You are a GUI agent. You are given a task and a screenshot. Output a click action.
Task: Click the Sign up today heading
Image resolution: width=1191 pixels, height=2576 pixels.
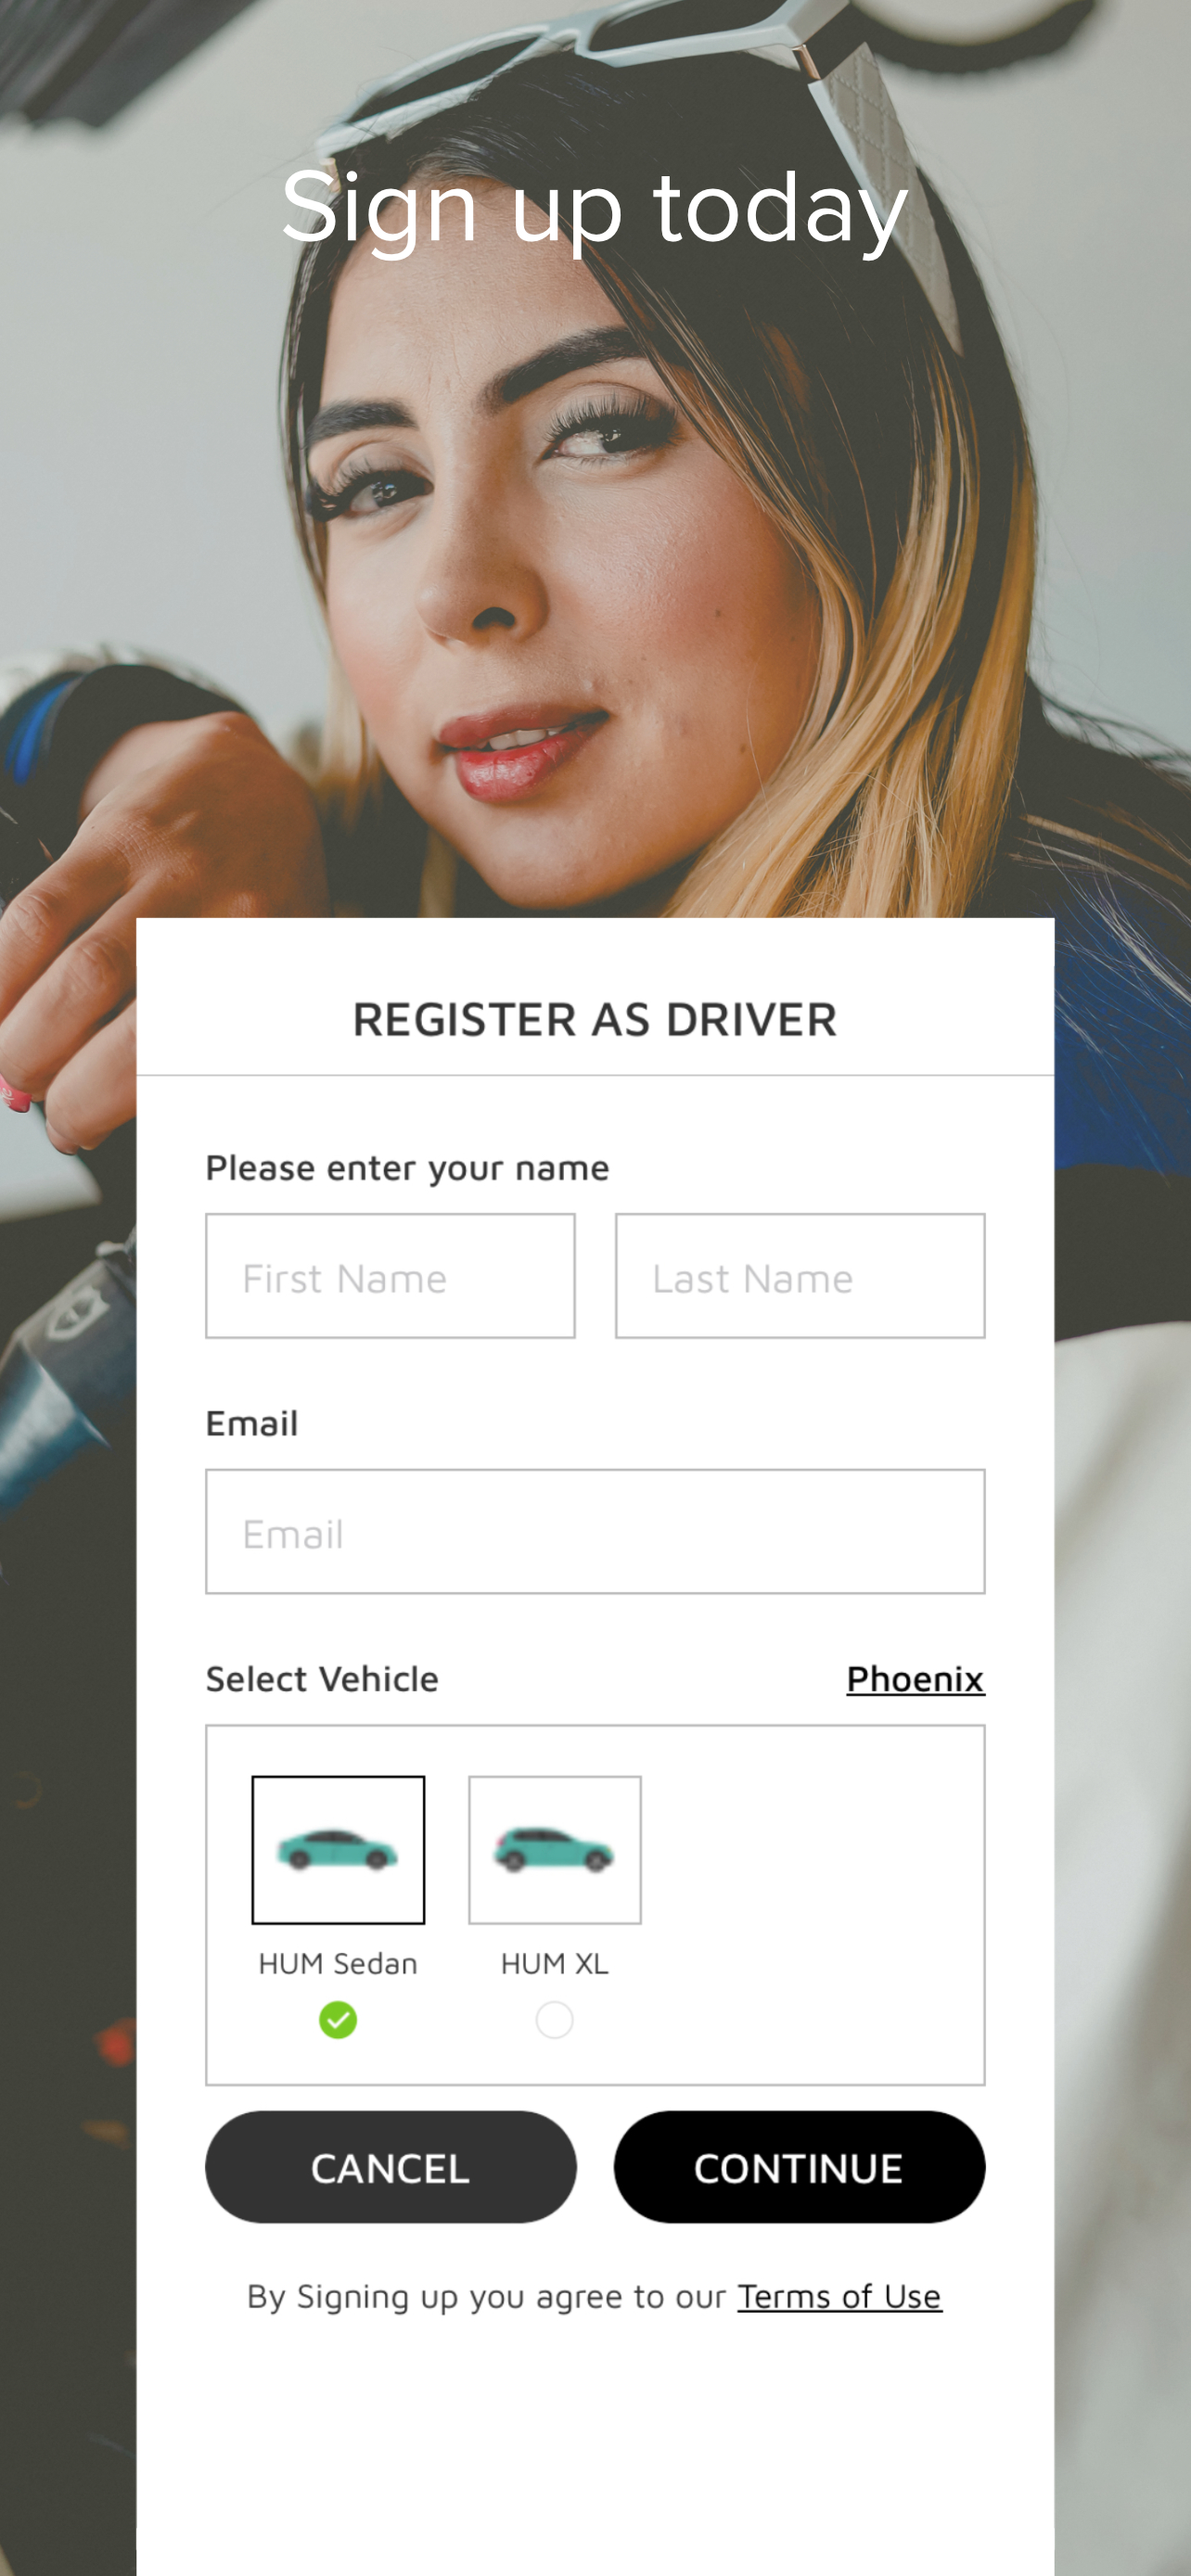click(x=595, y=207)
